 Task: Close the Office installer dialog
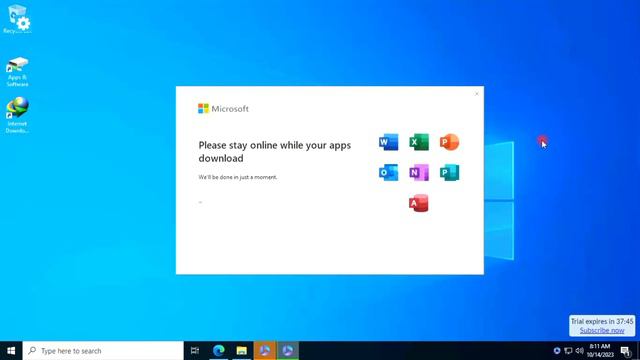(x=476, y=94)
